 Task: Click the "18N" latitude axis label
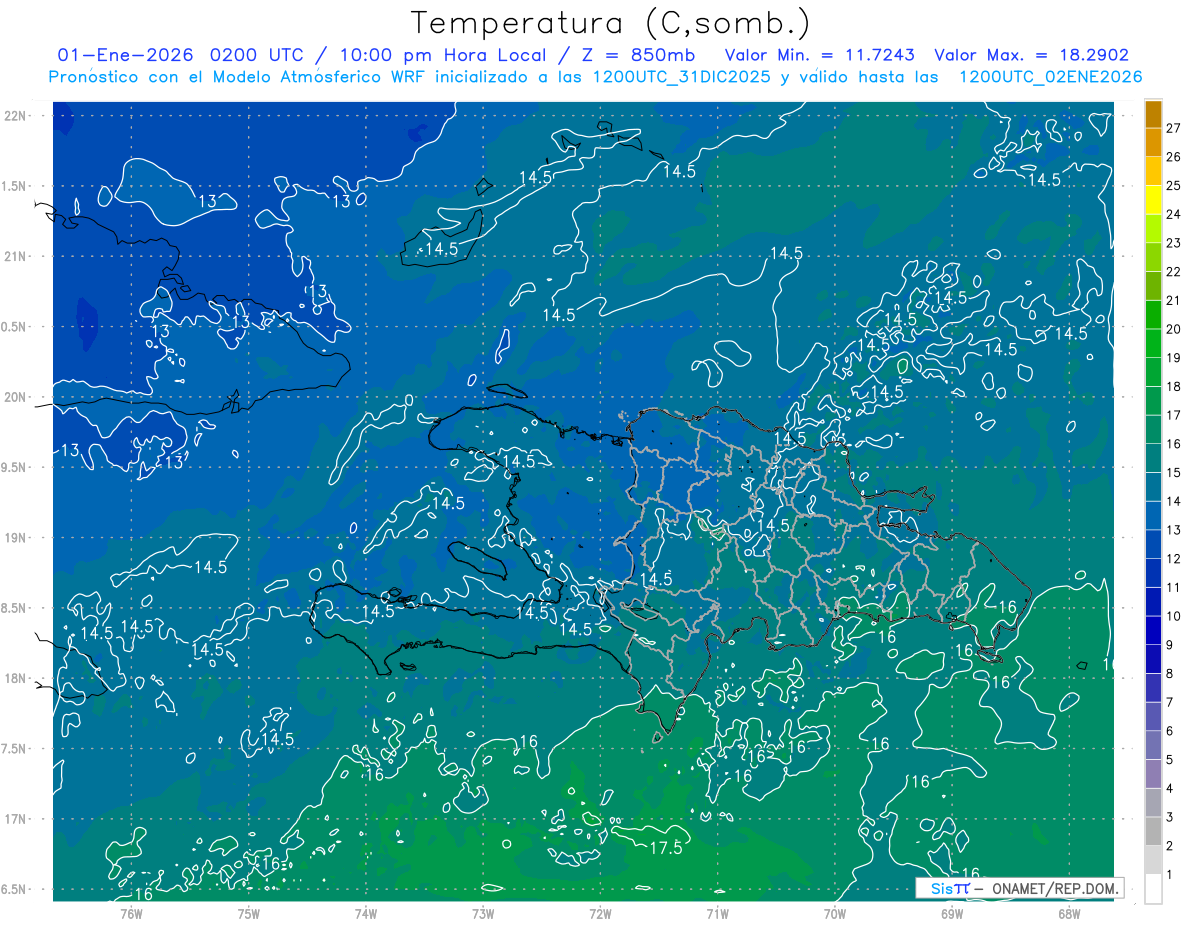click(17, 678)
